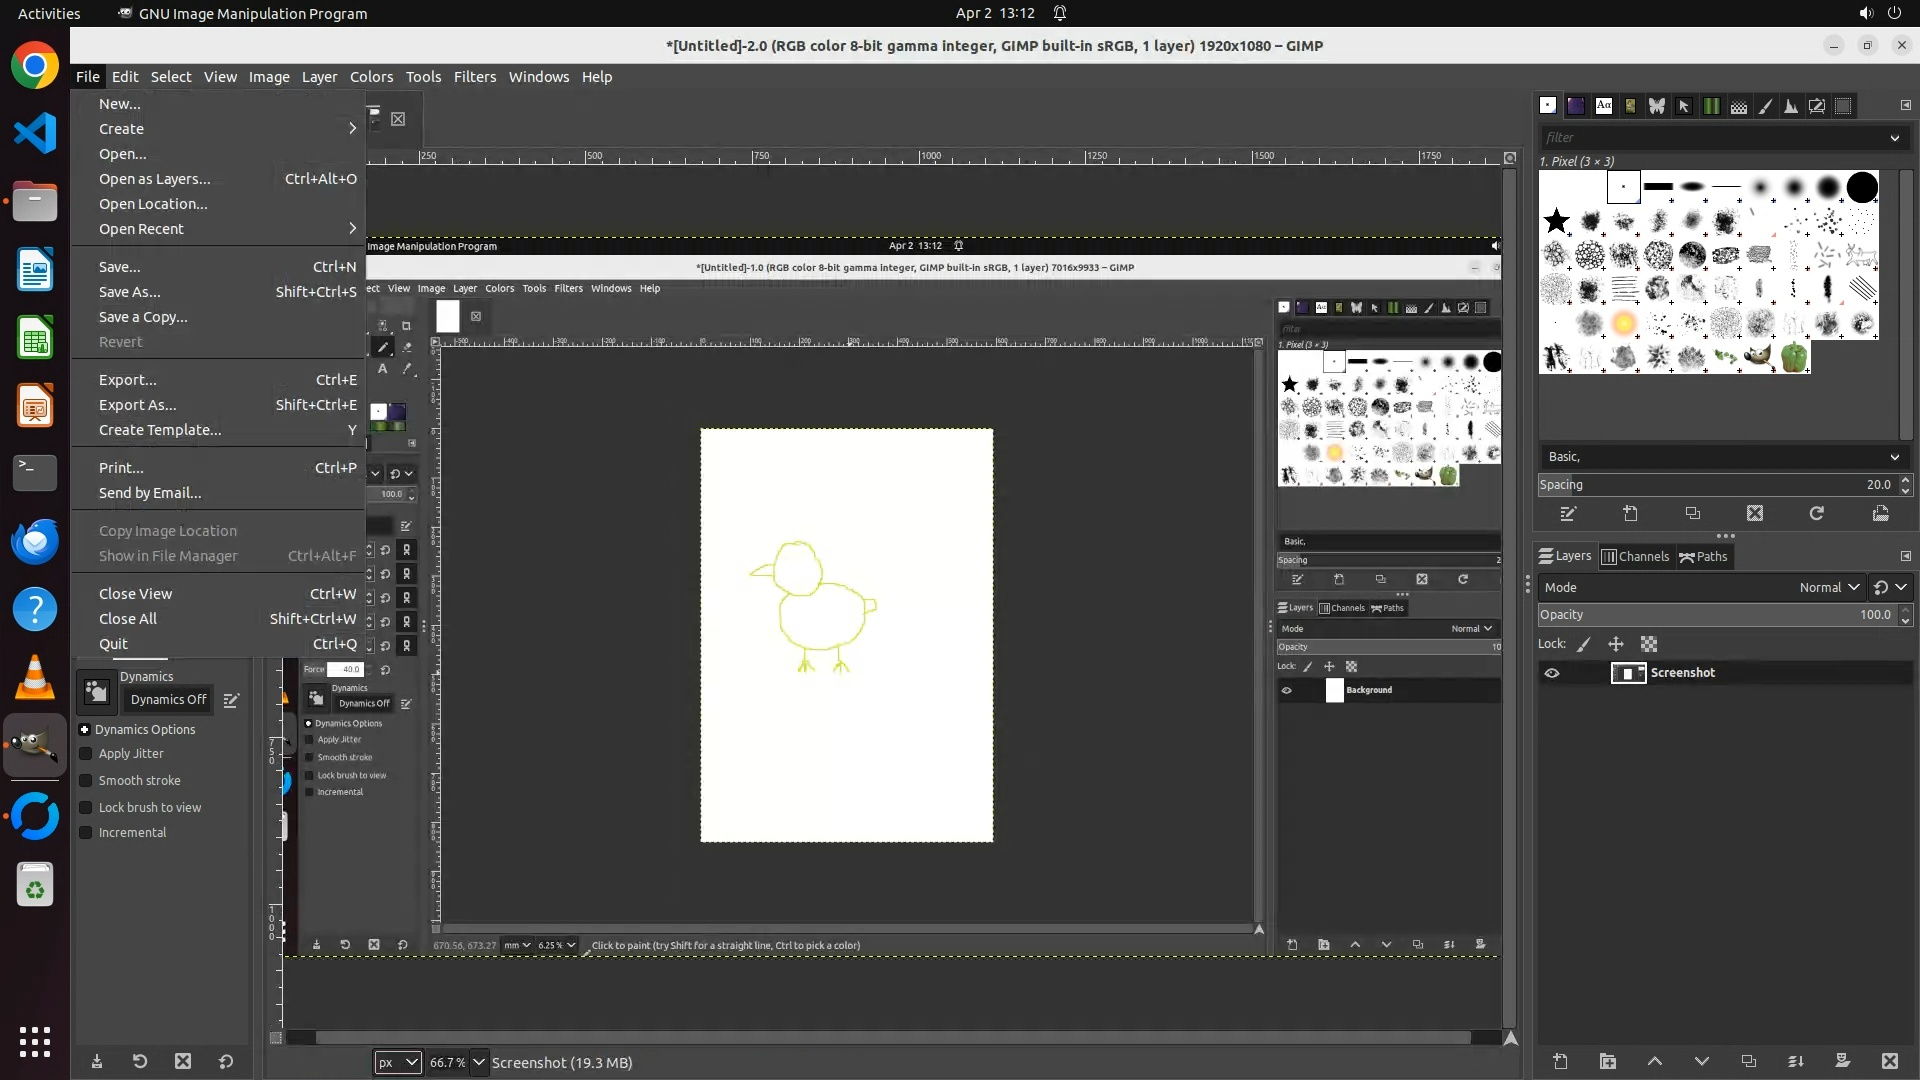Image resolution: width=1920 pixels, height=1080 pixels.
Task: Click the new layer group icon
Action: (1607, 1061)
